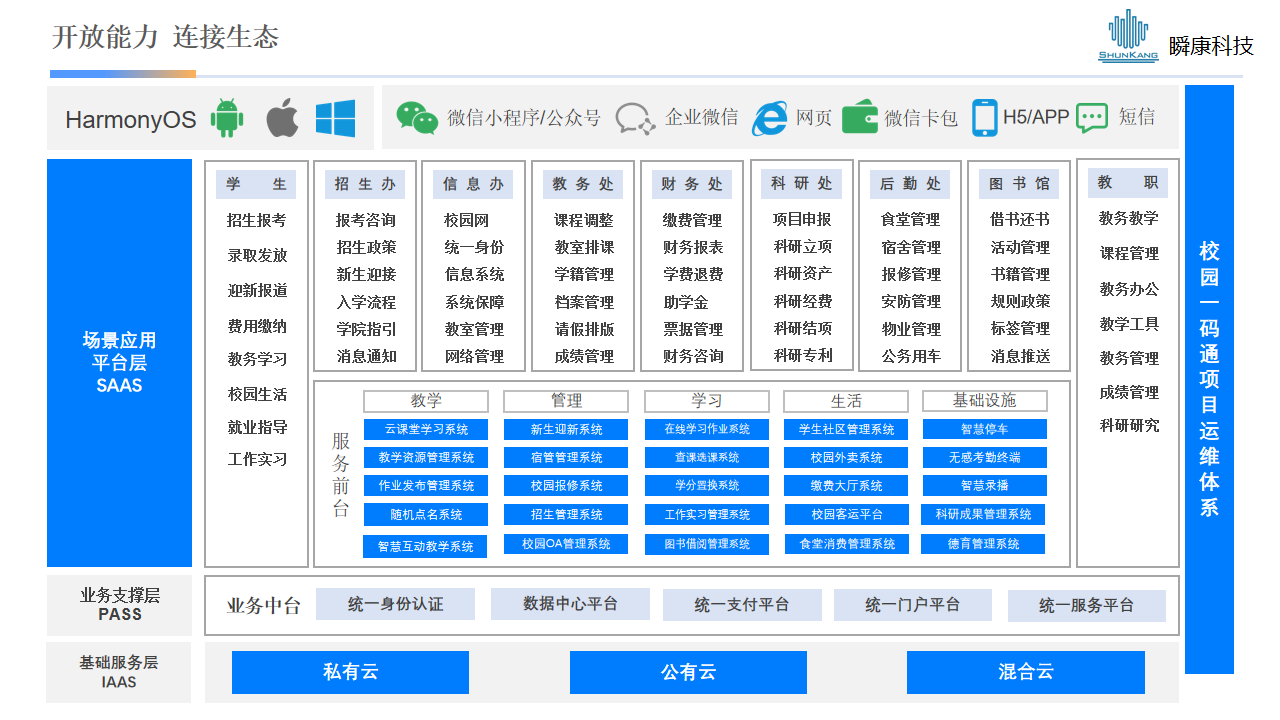Screen dimensions: 1280x720
Task: Select the 统一身份认证 platform button
Action: click(395, 604)
